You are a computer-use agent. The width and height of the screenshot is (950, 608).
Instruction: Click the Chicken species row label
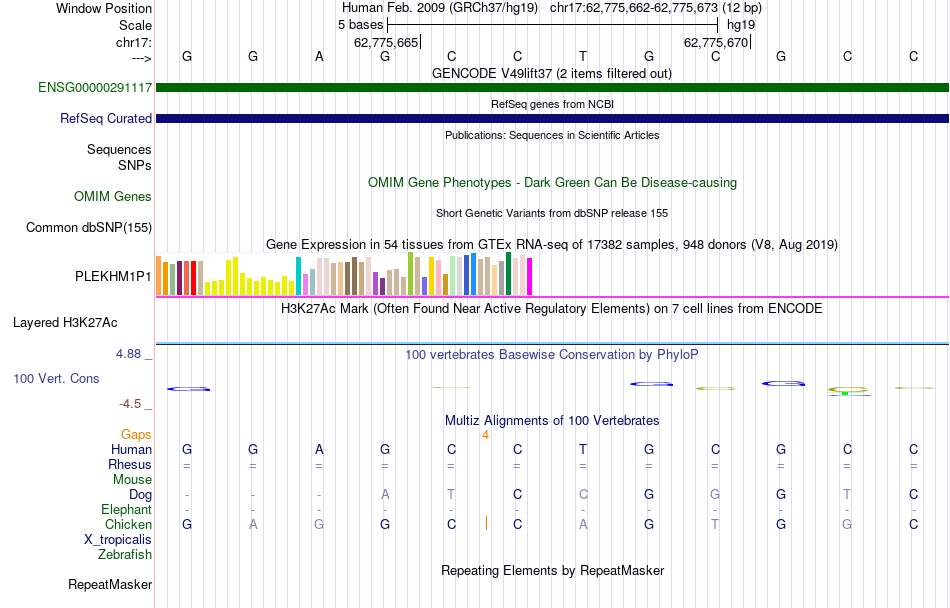point(128,524)
